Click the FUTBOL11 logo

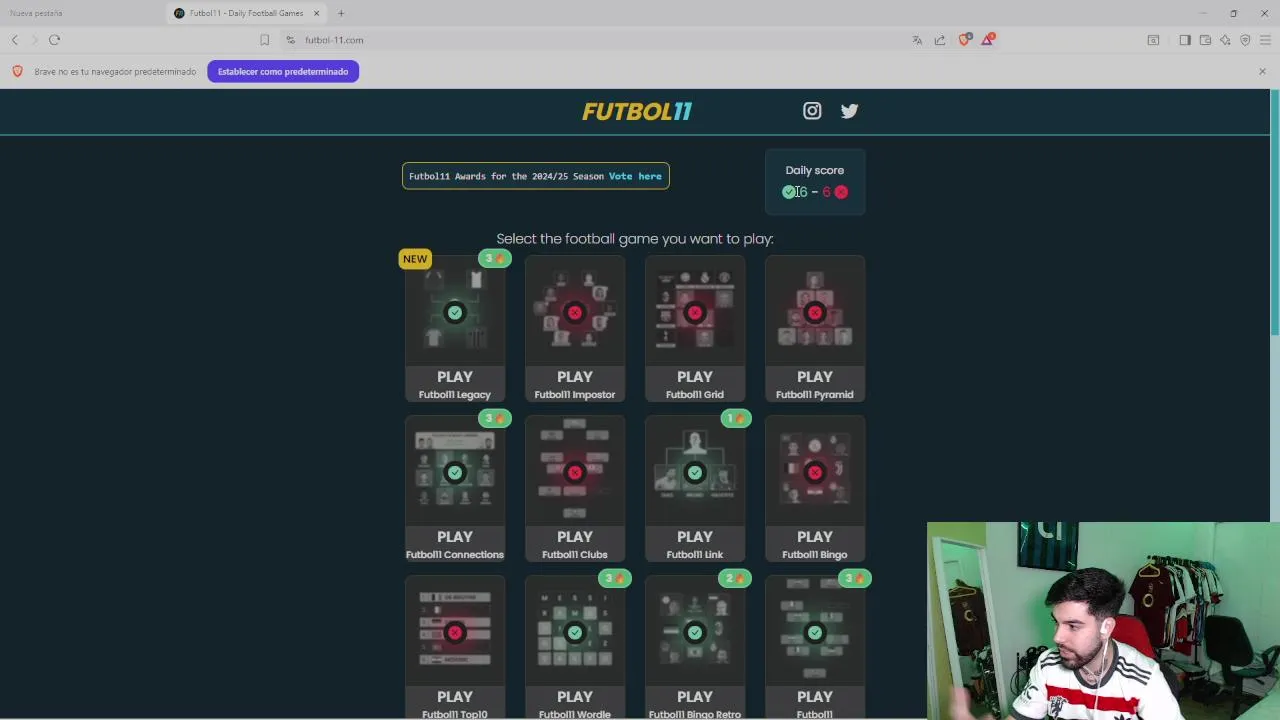point(637,111)
